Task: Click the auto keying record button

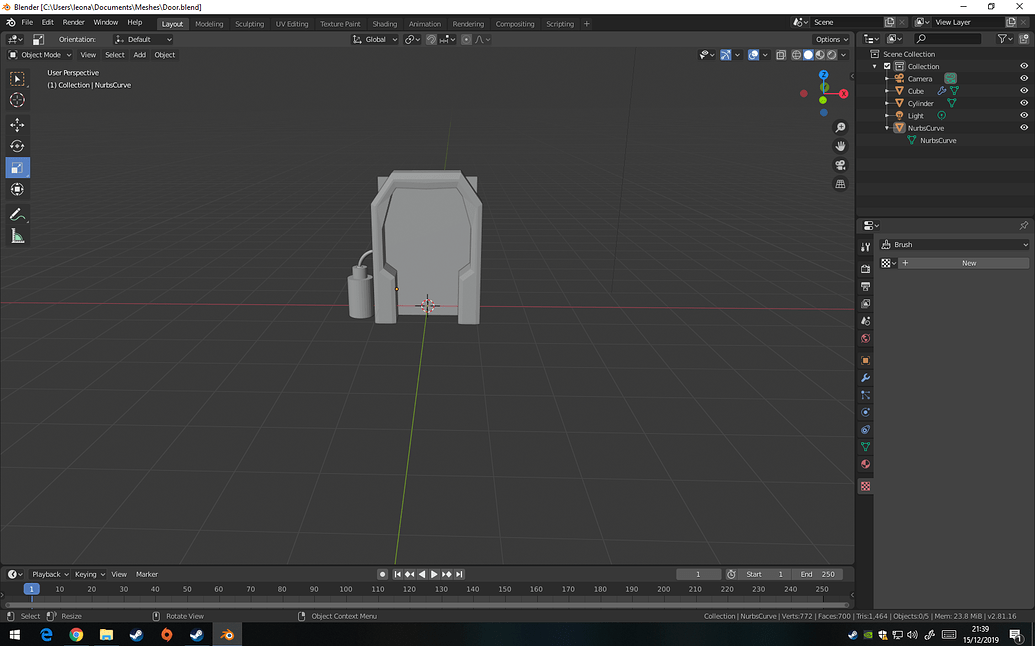Action: point(382,575)
